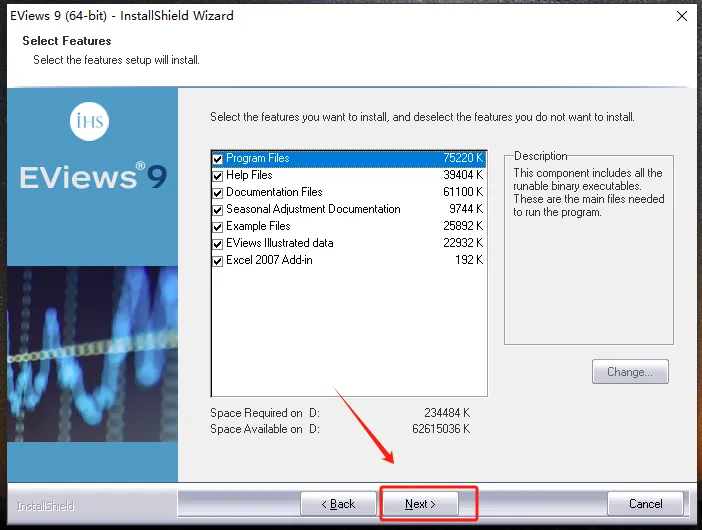Select Seasonal Adjustment Documentation label
The image size is (702, 530).
click(x=313, y=209)
